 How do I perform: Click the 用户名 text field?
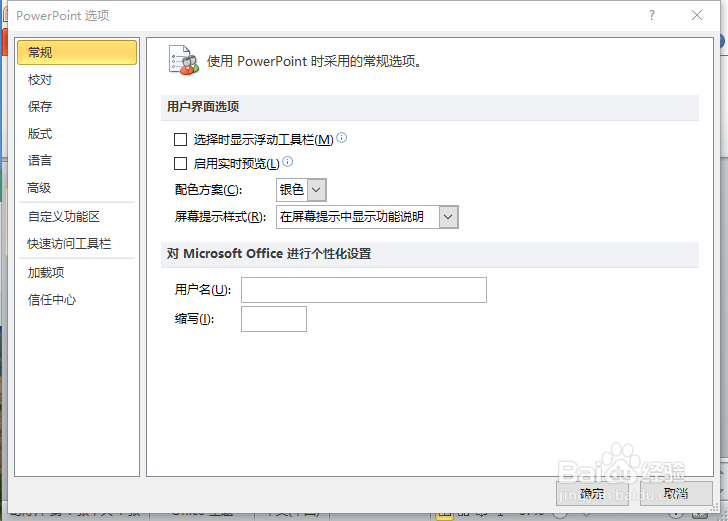pyautogui.click(x=364, y=290)
